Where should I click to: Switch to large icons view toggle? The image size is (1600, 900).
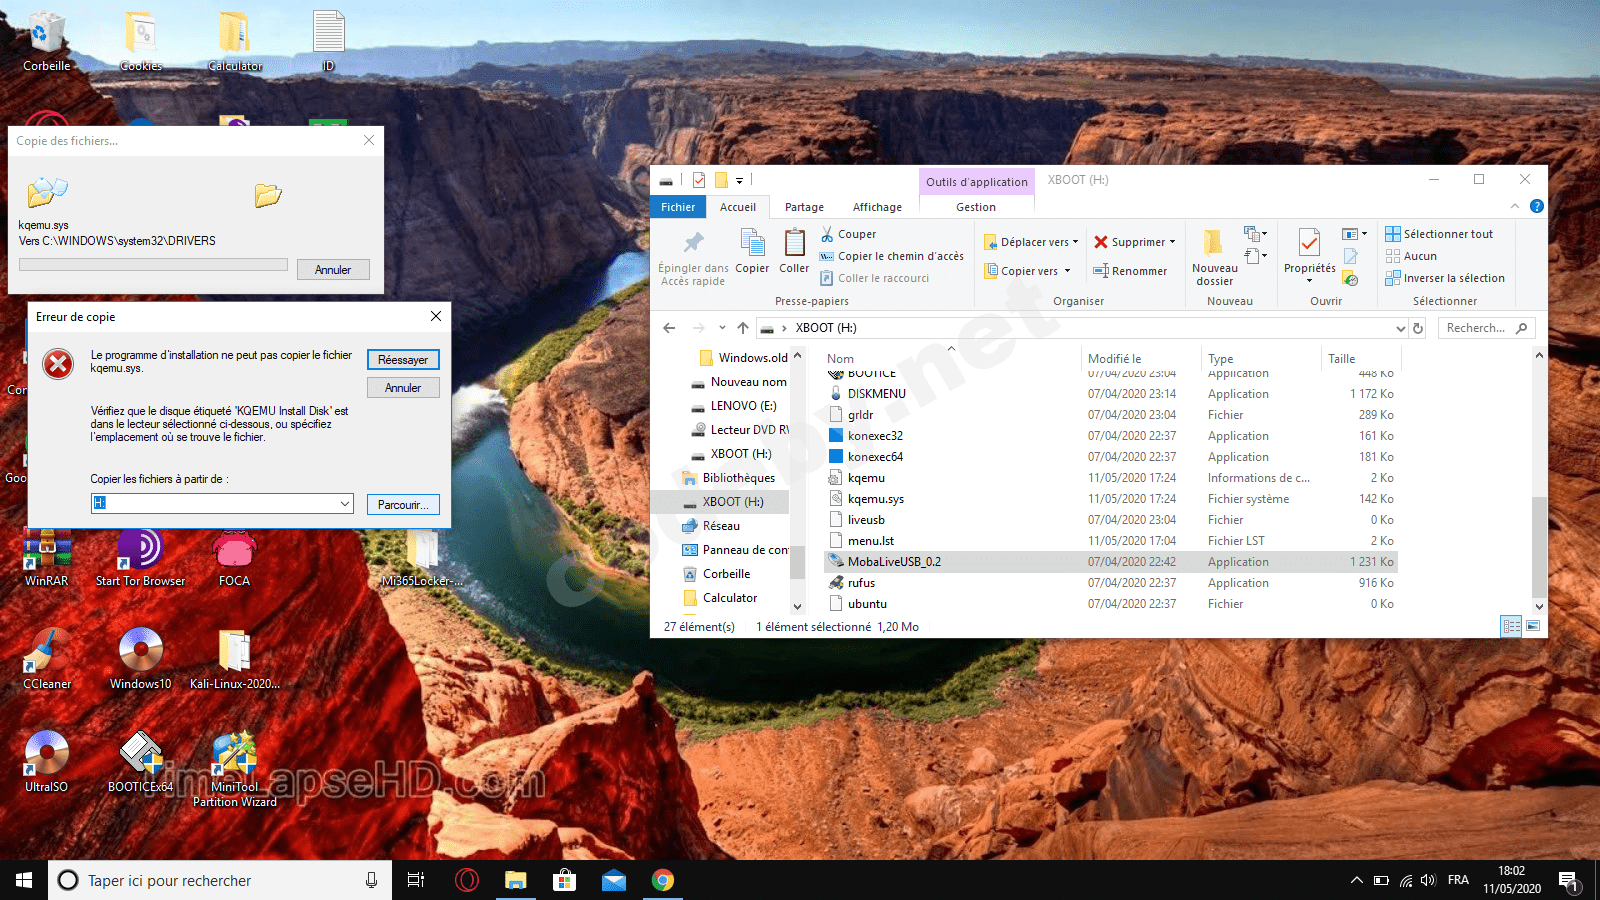coord(1533,626)
